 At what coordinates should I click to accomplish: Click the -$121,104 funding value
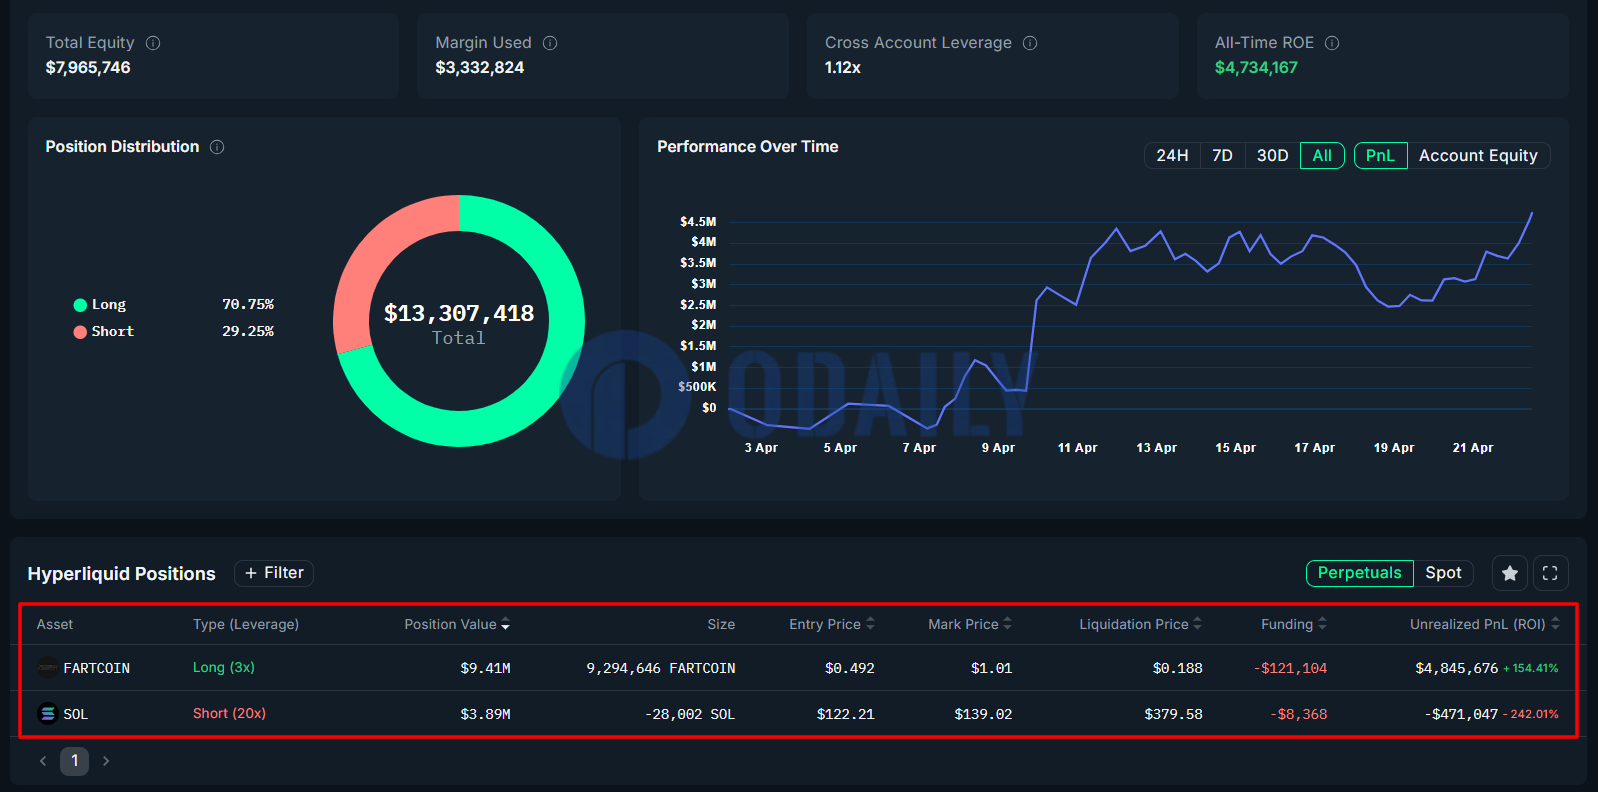pos(1291,668)
